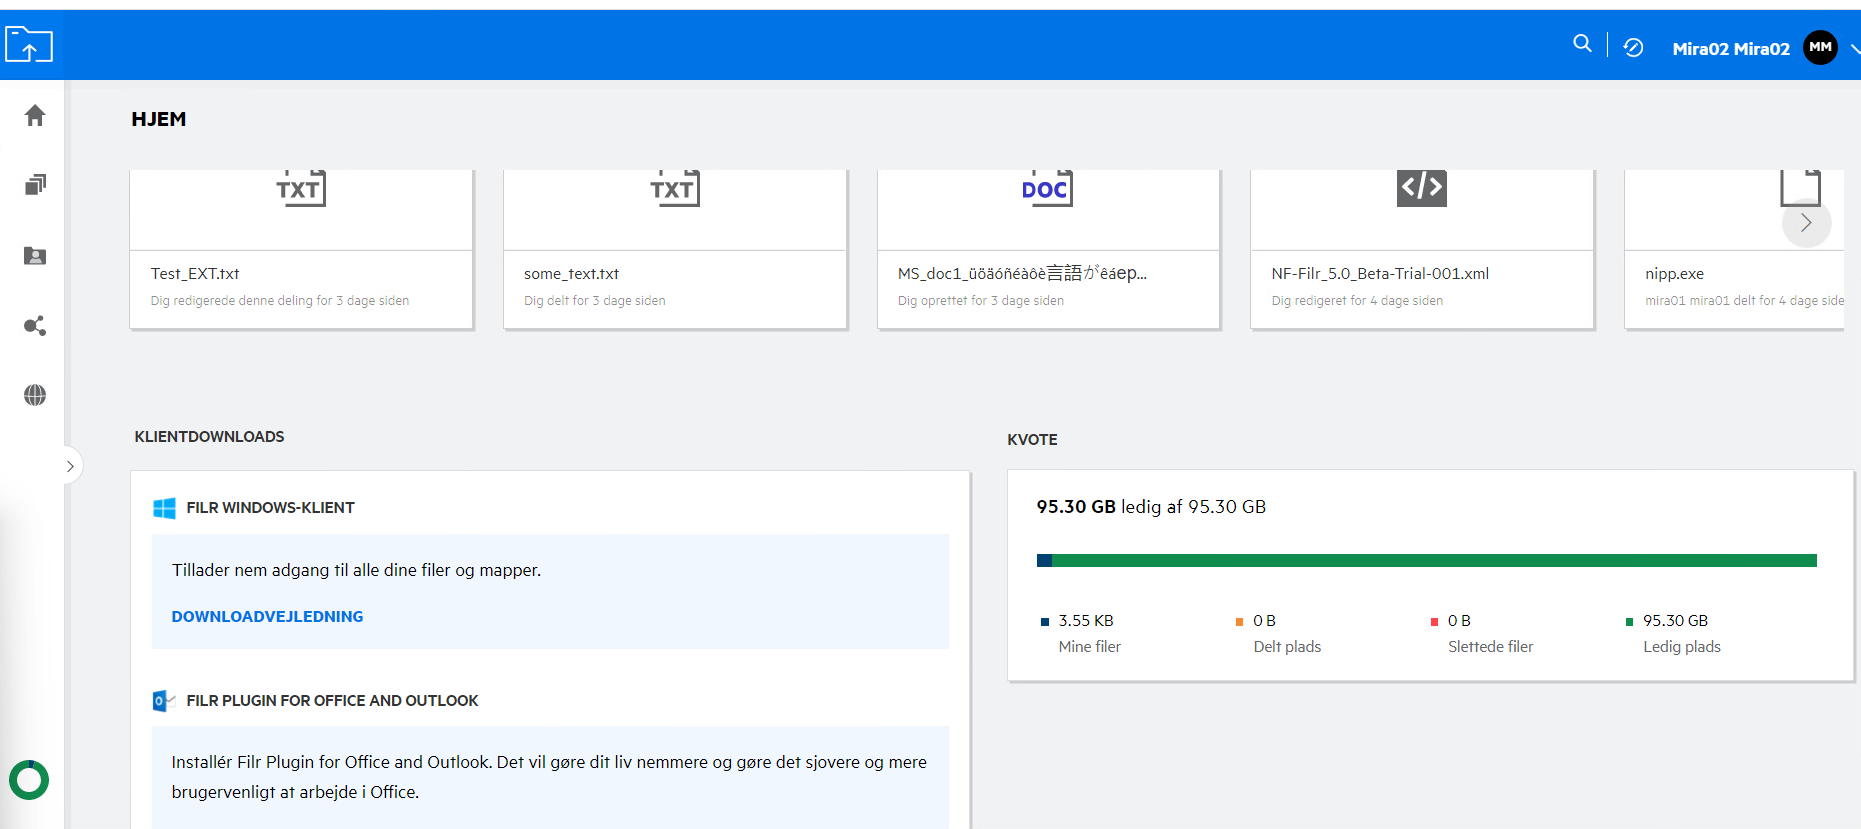Click the green quota usage bar
Image resolution: width=1861 pixels, height=829 pixels.
[x=1430, y=561]
